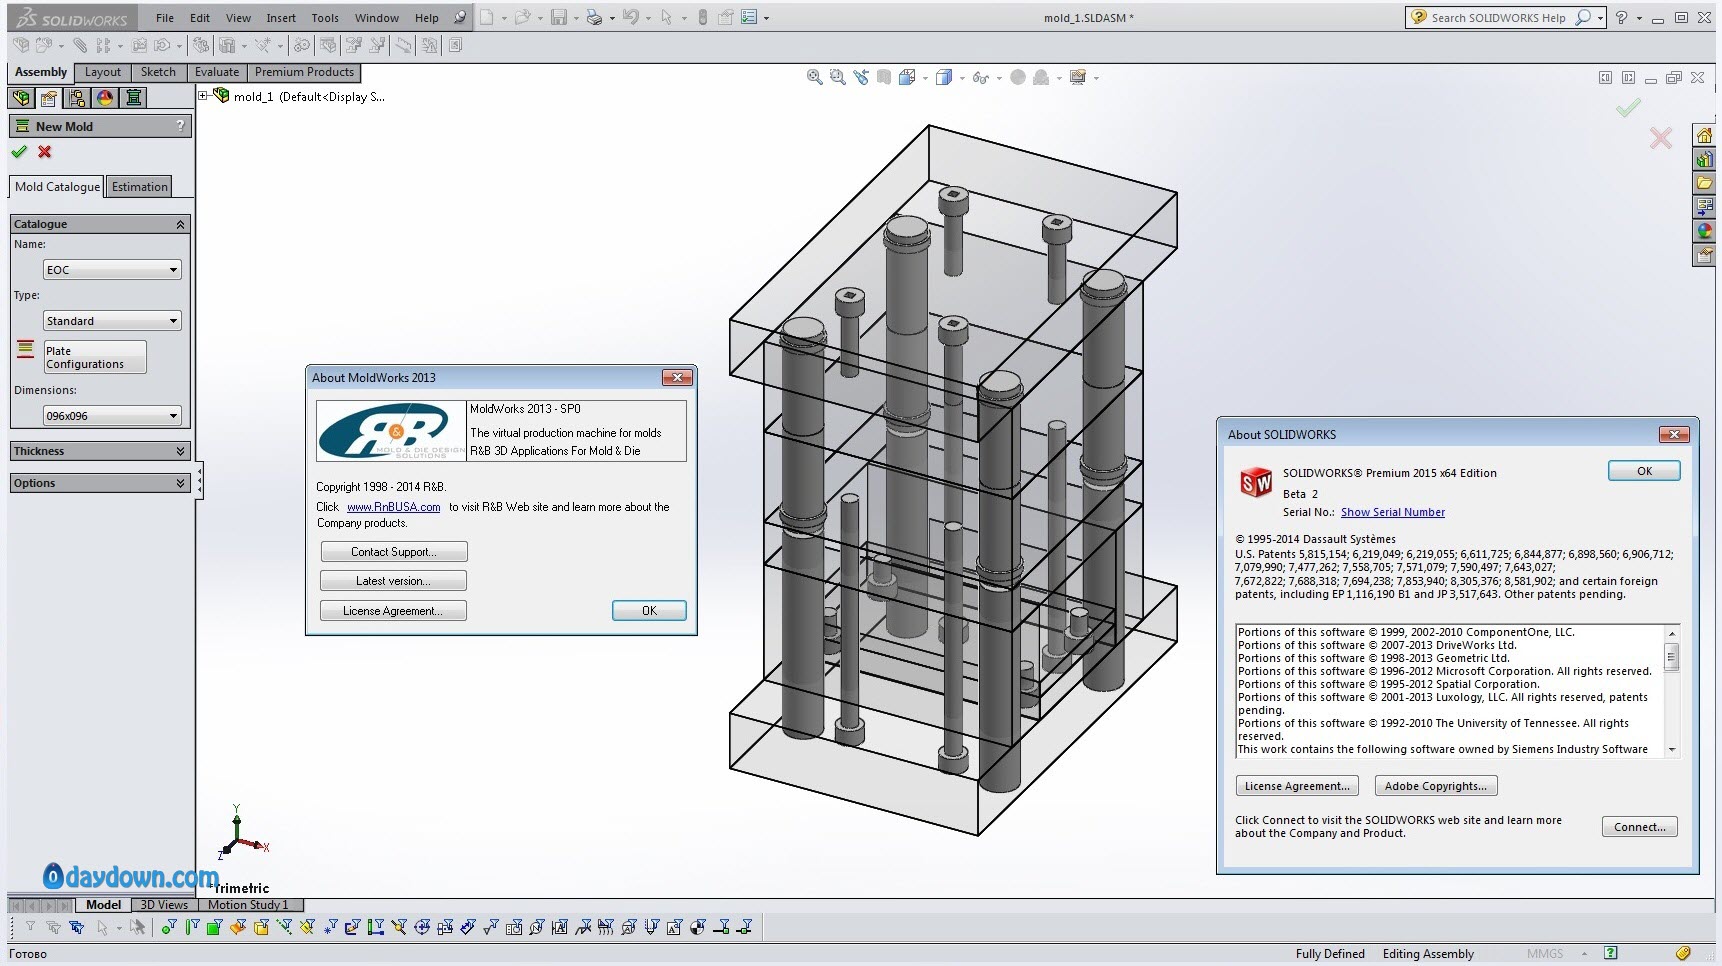This screenshot has height=966, width=1722.
Task: Open the Search SOLIDWORKS Help dropdown arrow
Action: point(1600,18)
